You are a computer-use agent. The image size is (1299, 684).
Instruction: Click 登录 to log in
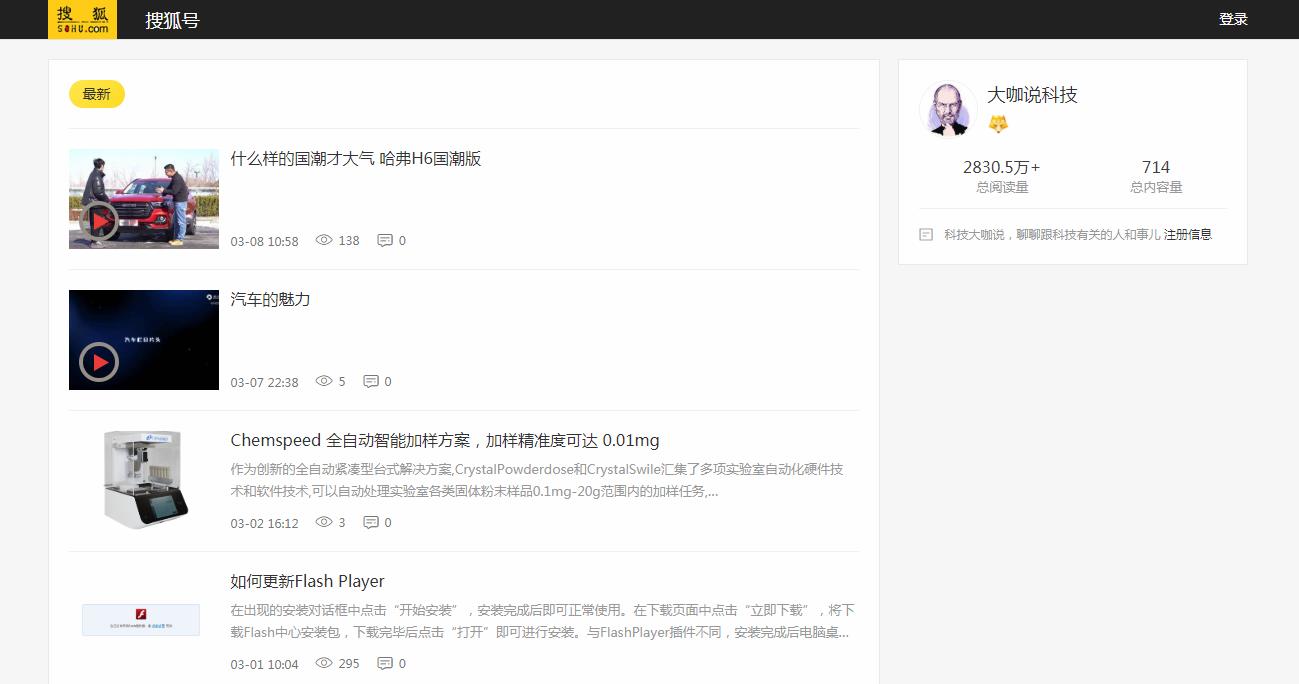click(x=1233, y=19)
